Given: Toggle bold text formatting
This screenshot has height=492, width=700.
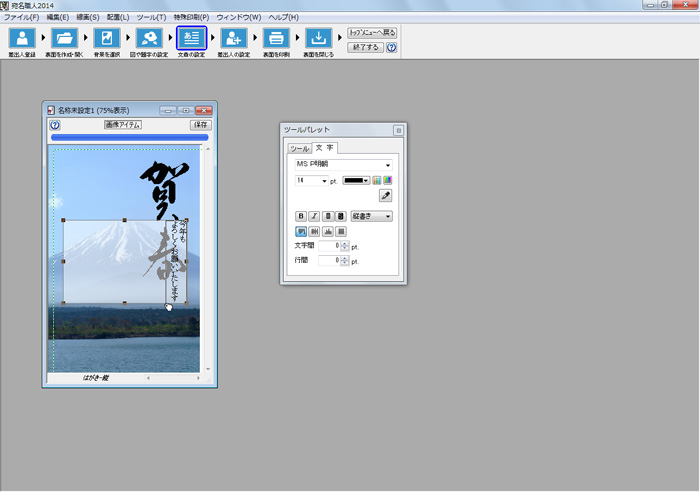Looking at the screenshot, I should click(x=300, y=216).
